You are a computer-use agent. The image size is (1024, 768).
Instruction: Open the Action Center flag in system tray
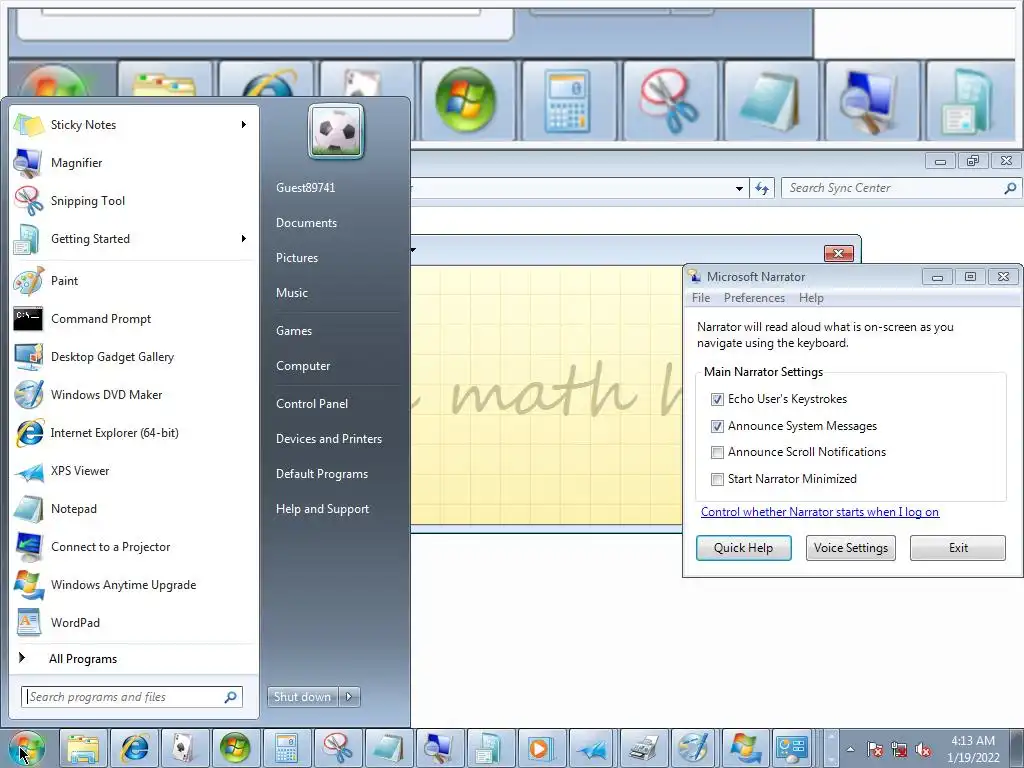pyautogui.click(x=875, y=750)
